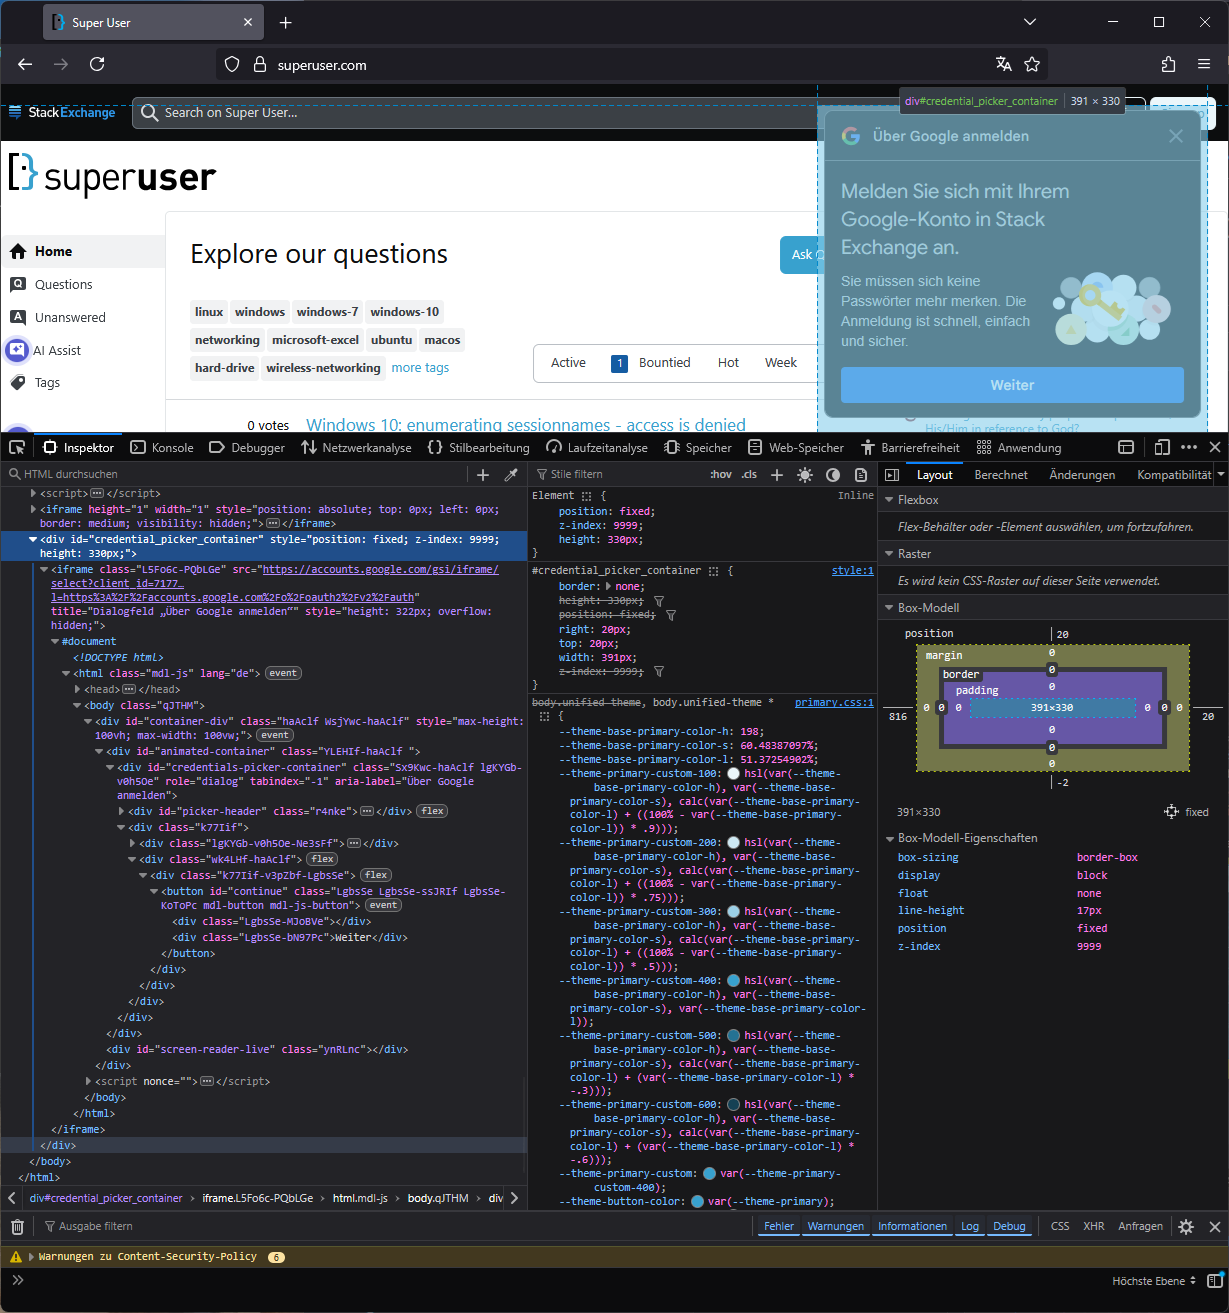This screenshot has height=1313, width=1229.
Task: Activate the element picker tool in devtools
Action: 17,447
